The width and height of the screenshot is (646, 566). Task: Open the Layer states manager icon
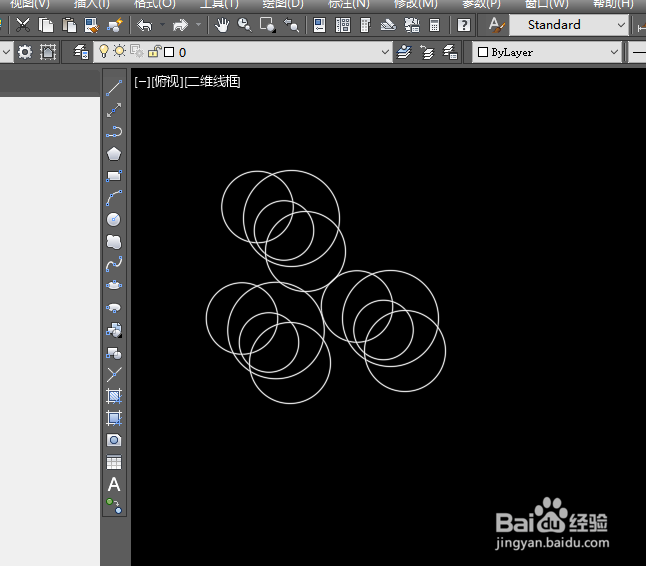[x=450, y=52]
